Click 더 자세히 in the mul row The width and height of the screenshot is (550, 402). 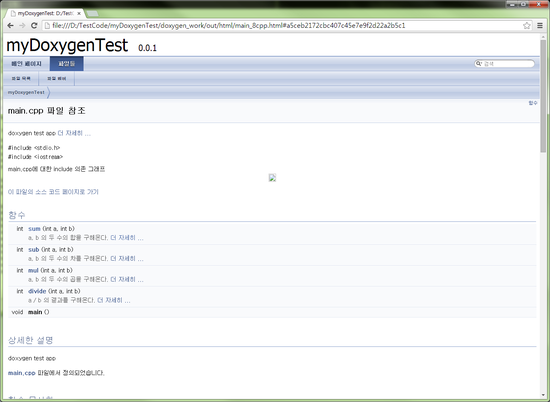coord(127,280)
